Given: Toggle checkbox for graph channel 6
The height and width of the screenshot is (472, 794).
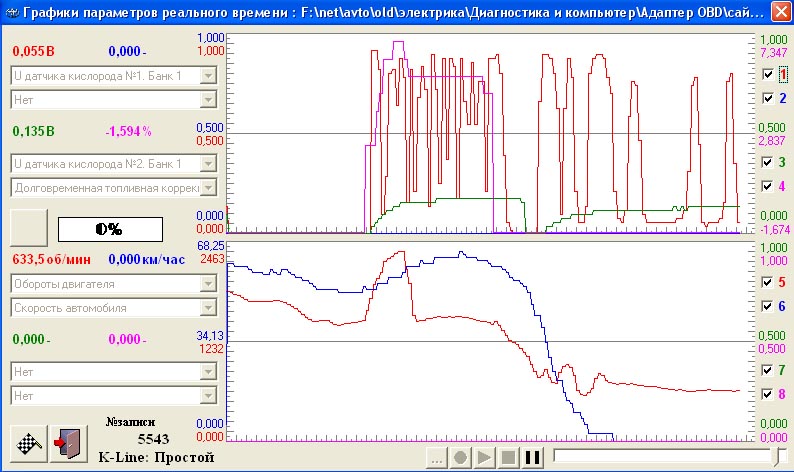Looking at the screenshot, I should click(767, 307).
